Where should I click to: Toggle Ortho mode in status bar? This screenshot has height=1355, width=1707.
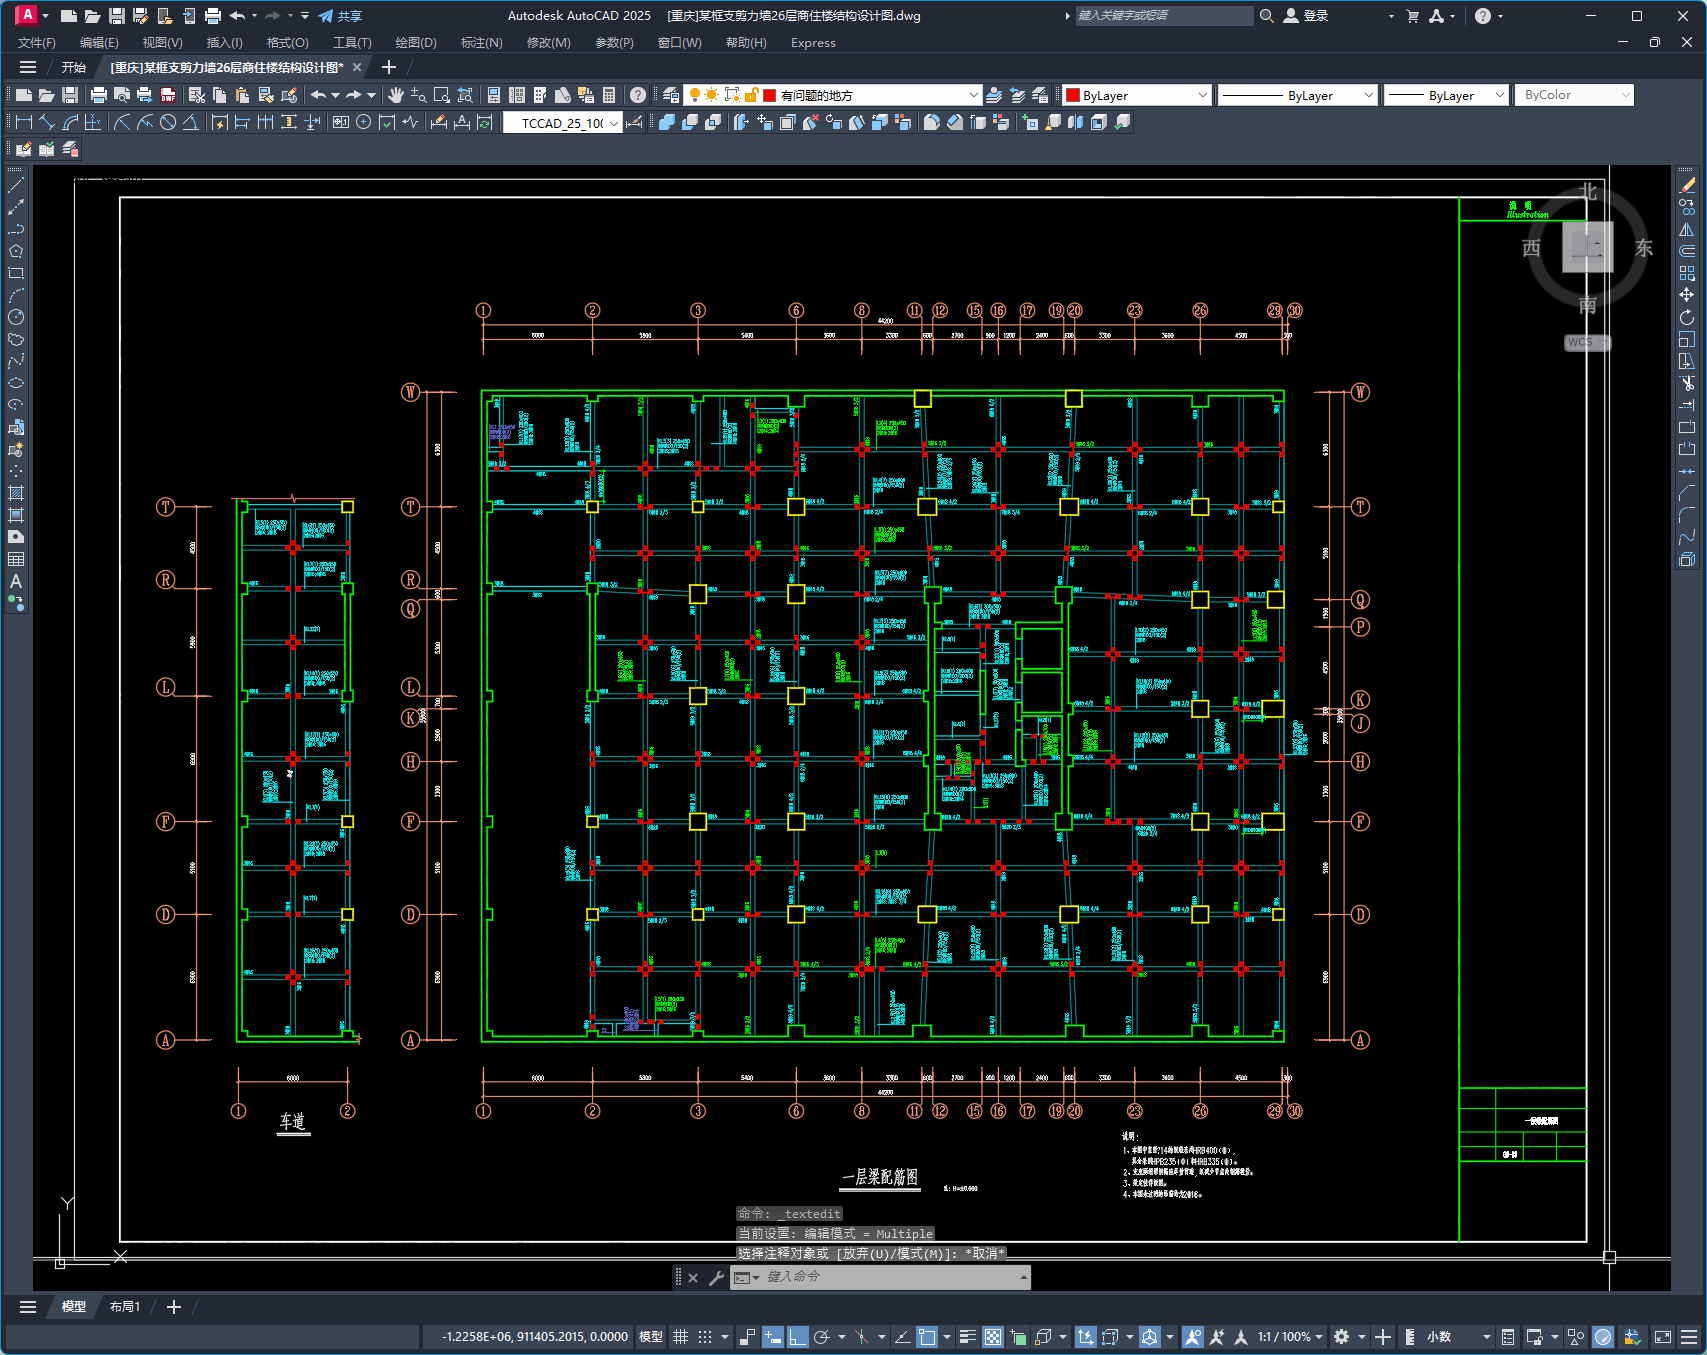pyautogui.click(x=797, y=1337)
